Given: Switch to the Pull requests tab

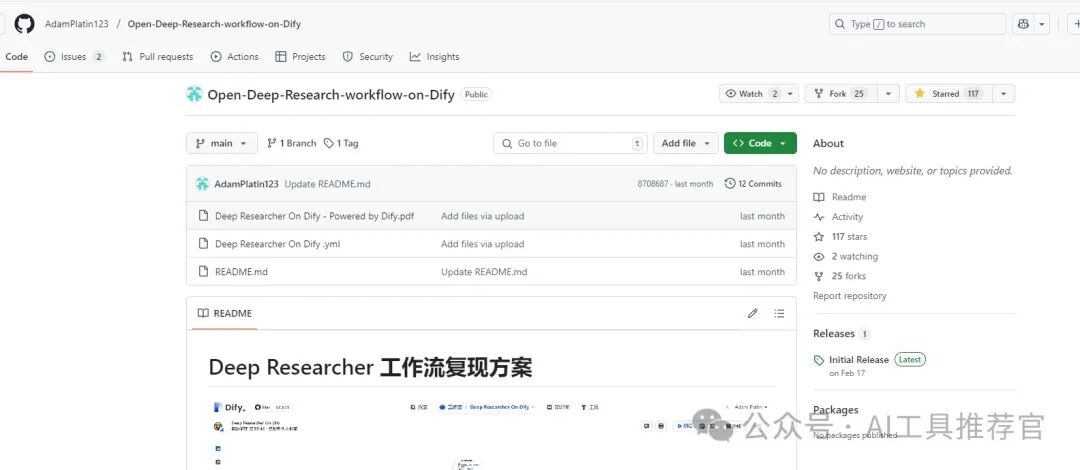Looking at the screenshot, I should (158, 57).
